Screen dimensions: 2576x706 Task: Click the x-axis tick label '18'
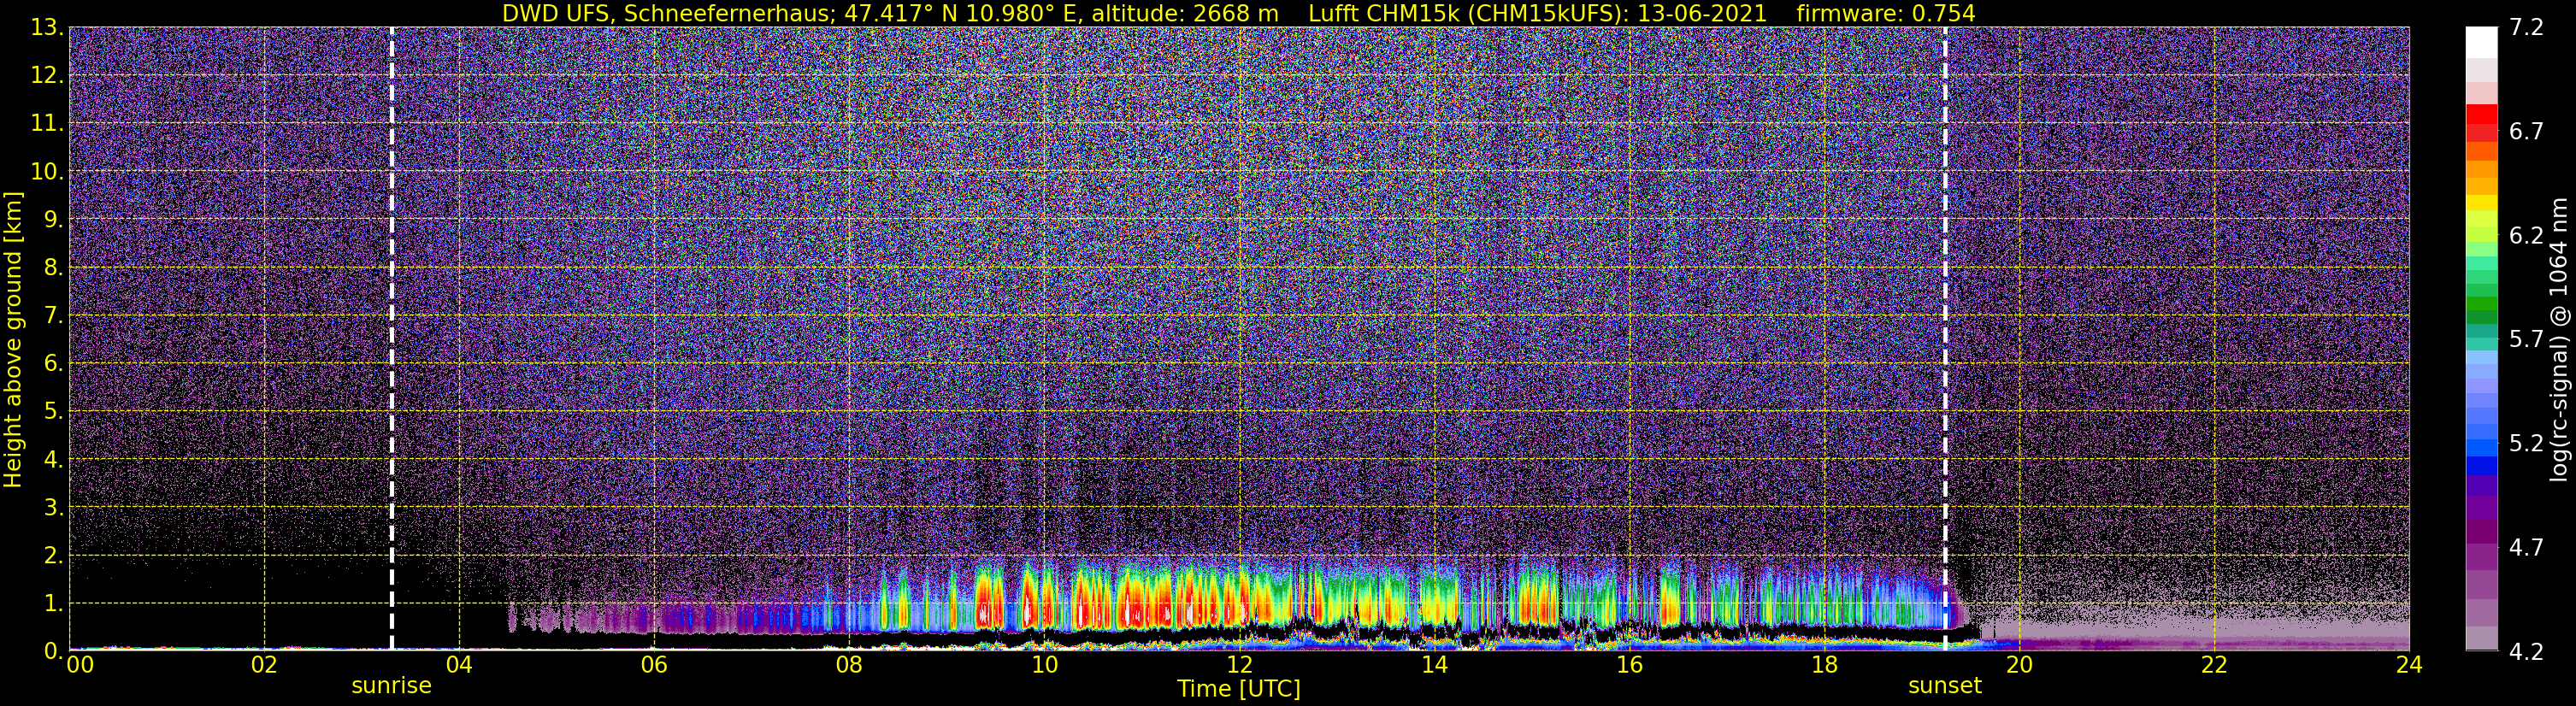pos(1824,666)
